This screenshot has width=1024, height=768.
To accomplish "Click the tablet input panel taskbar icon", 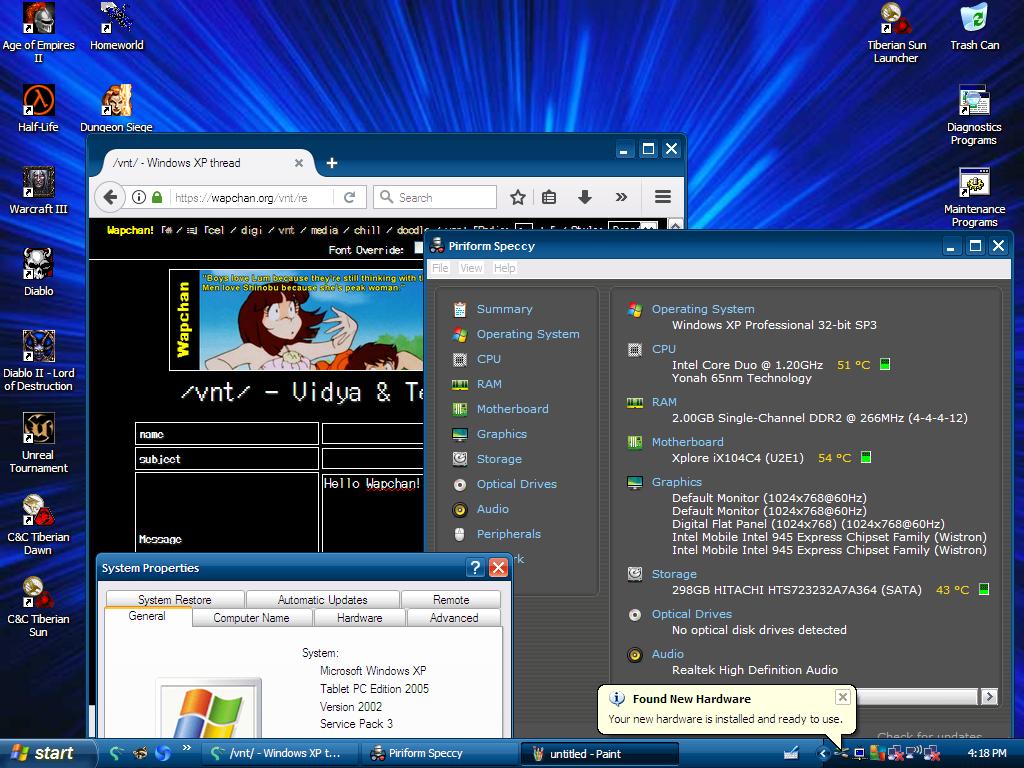I will point(791,753).
